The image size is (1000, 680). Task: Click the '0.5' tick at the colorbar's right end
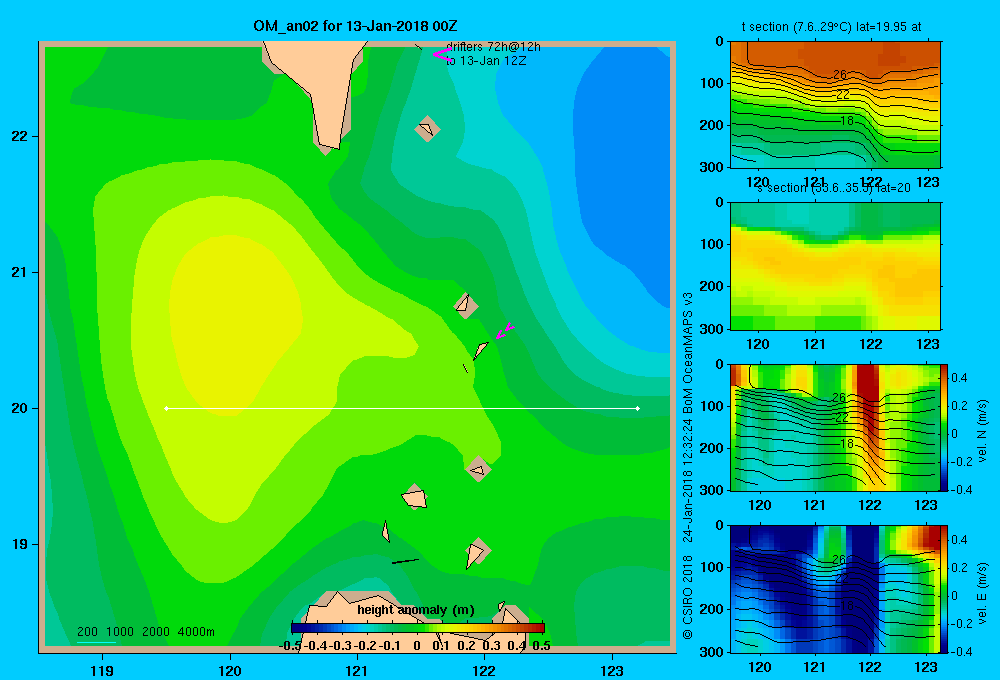(541, 646)
